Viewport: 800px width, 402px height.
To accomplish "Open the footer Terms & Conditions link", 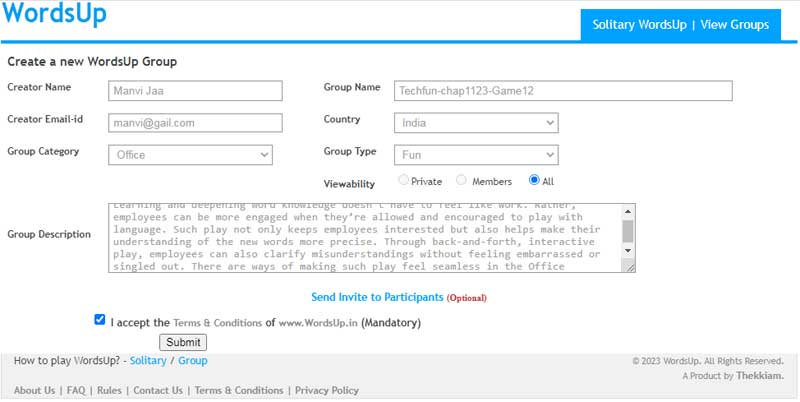I will (239, 391).
